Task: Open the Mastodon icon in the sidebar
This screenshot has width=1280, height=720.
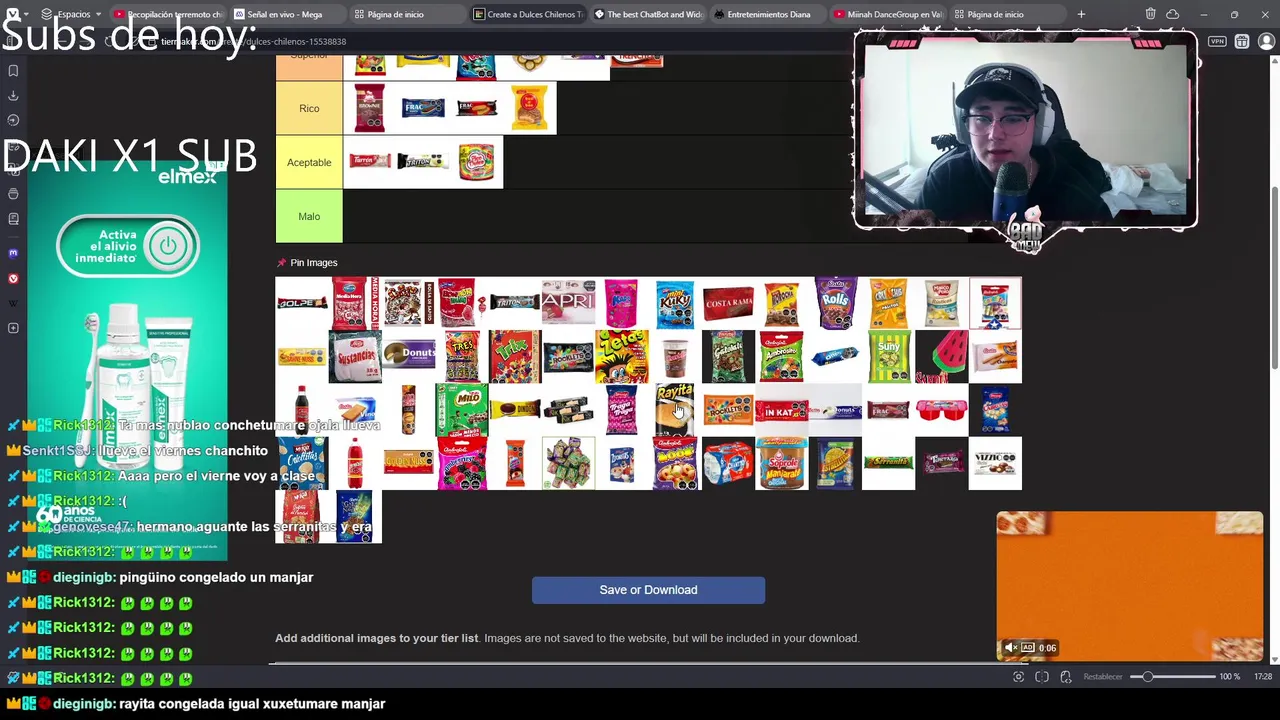Action: (13, 253)
